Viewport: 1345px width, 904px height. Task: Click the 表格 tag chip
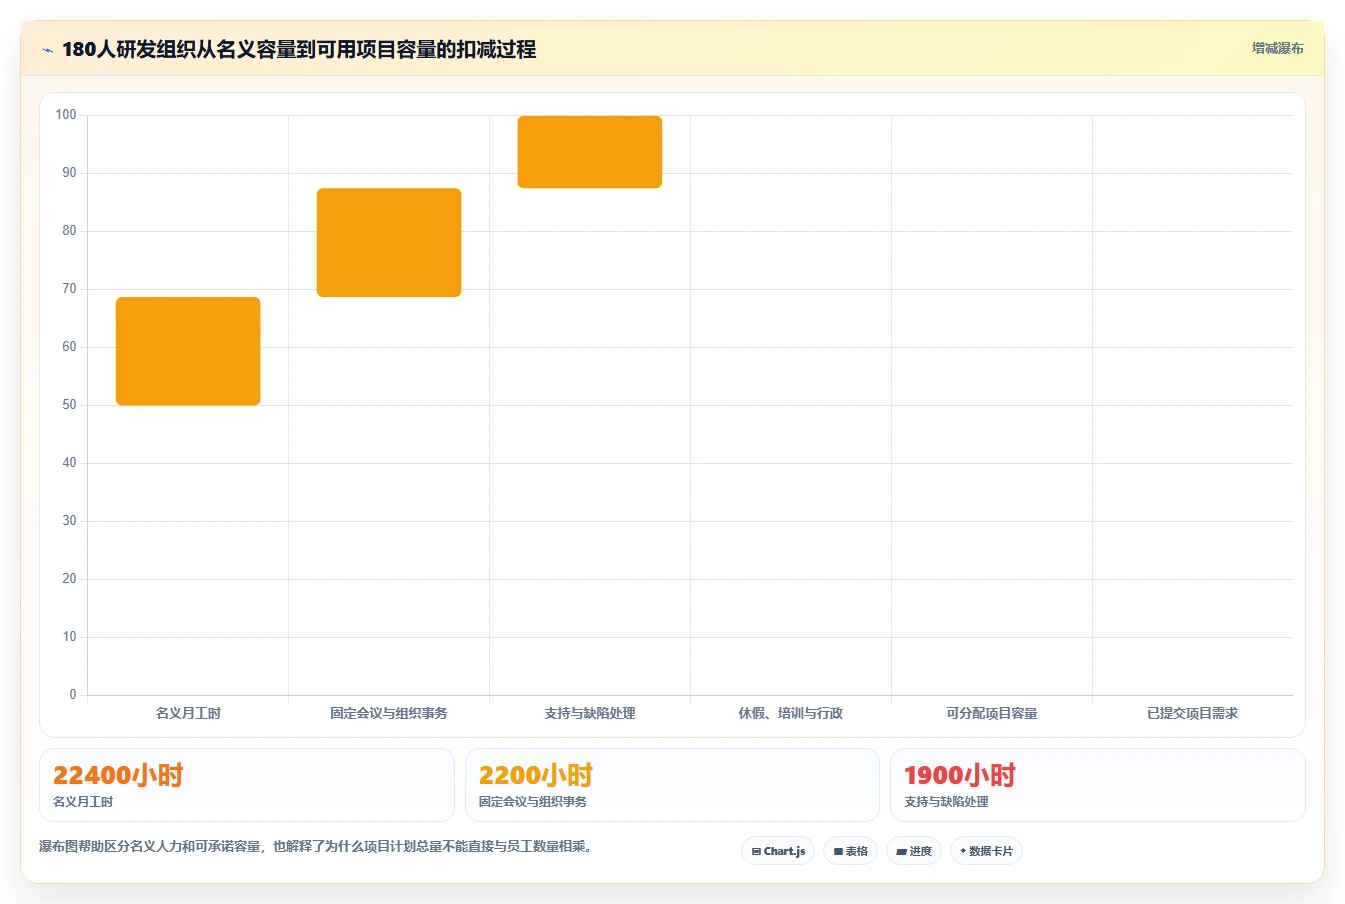coord(850,851)
